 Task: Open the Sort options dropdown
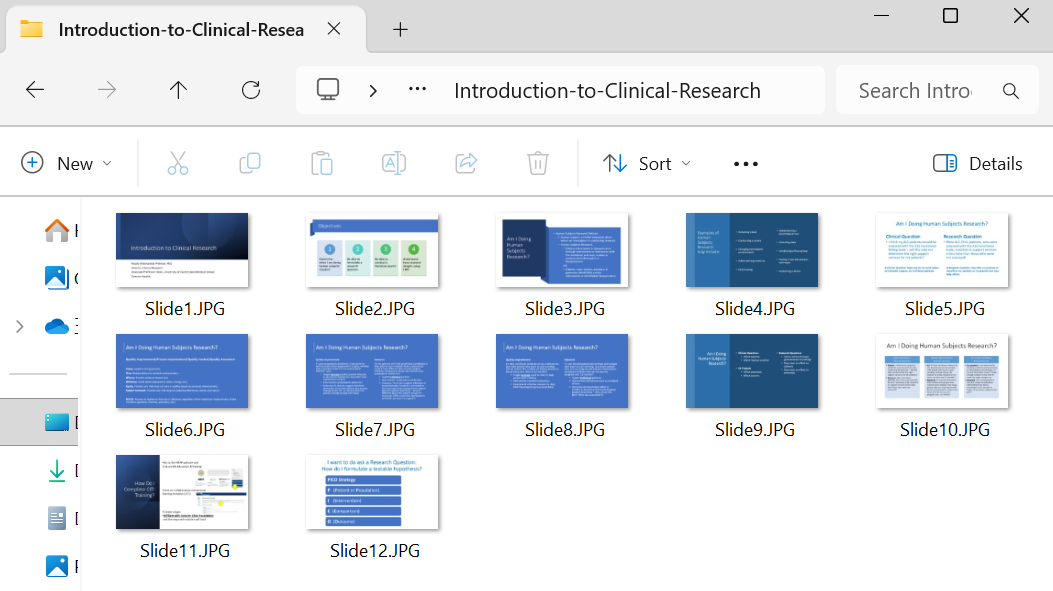click(647, 163)
